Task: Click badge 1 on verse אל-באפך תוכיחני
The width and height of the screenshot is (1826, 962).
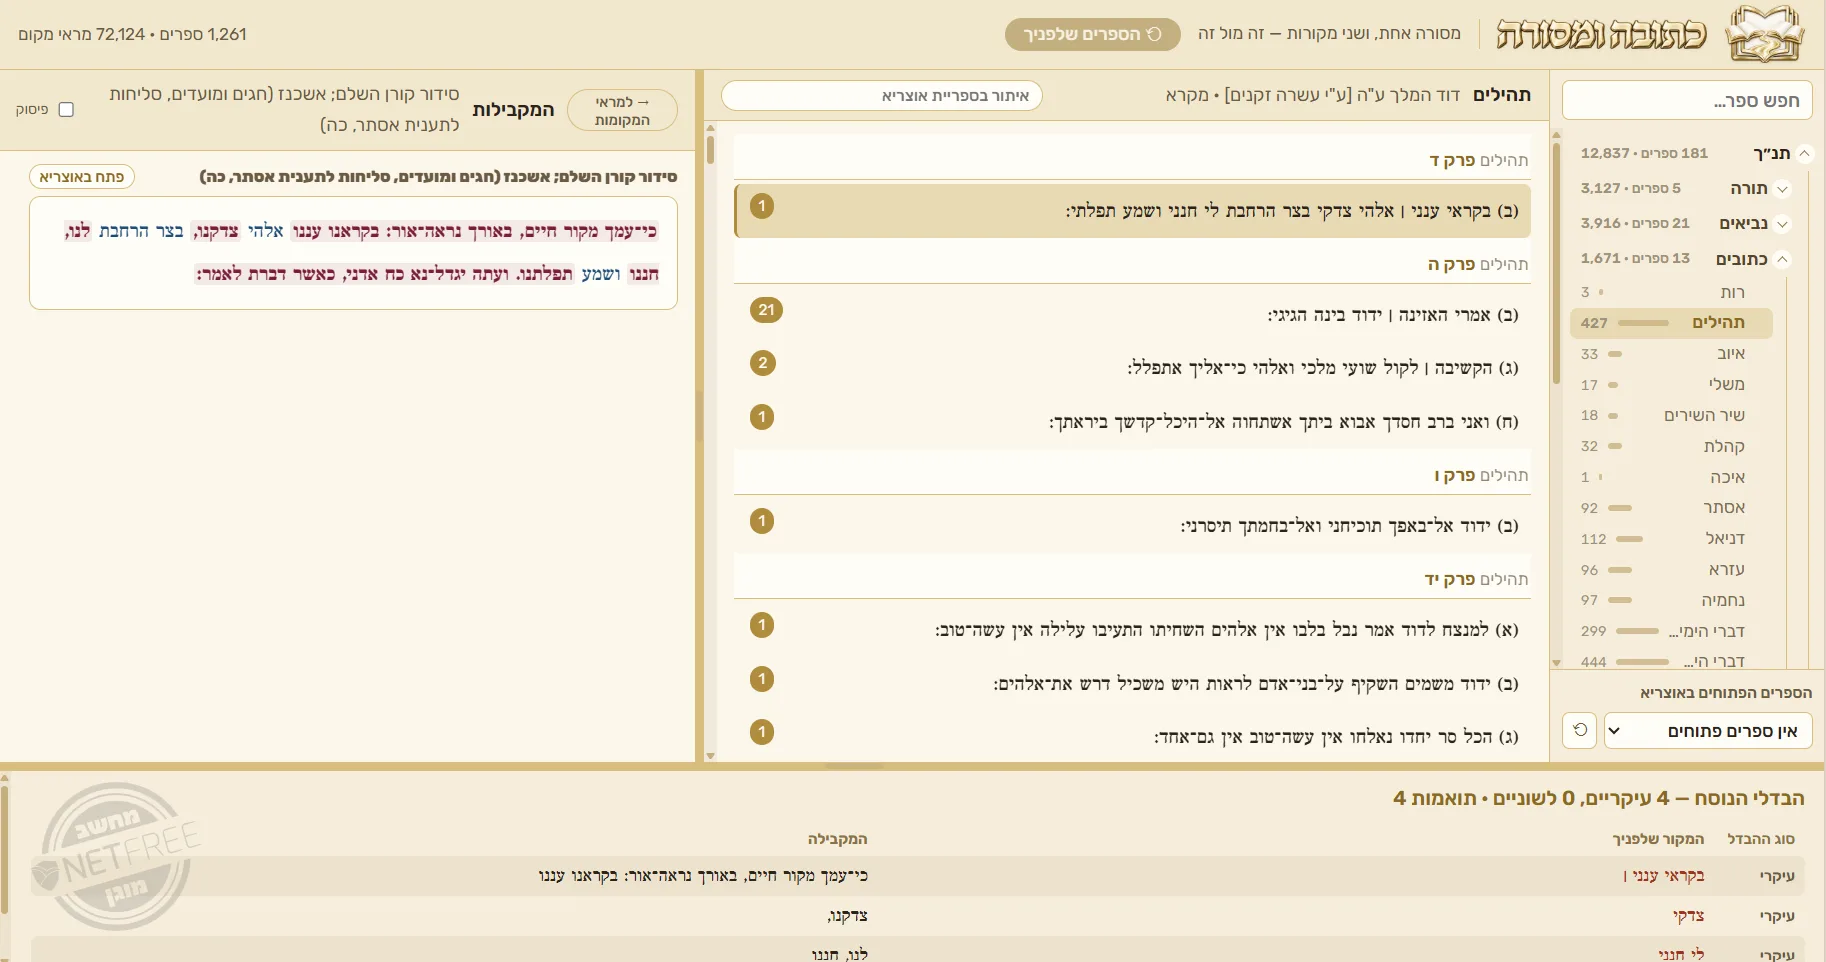Action: (762, 521)
